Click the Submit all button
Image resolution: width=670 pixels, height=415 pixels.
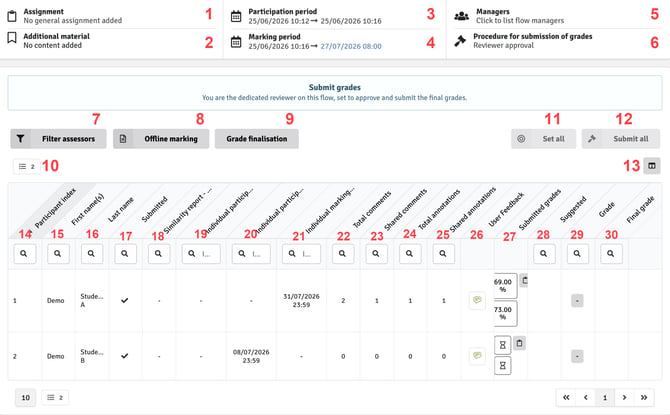[x=621, y=139]
